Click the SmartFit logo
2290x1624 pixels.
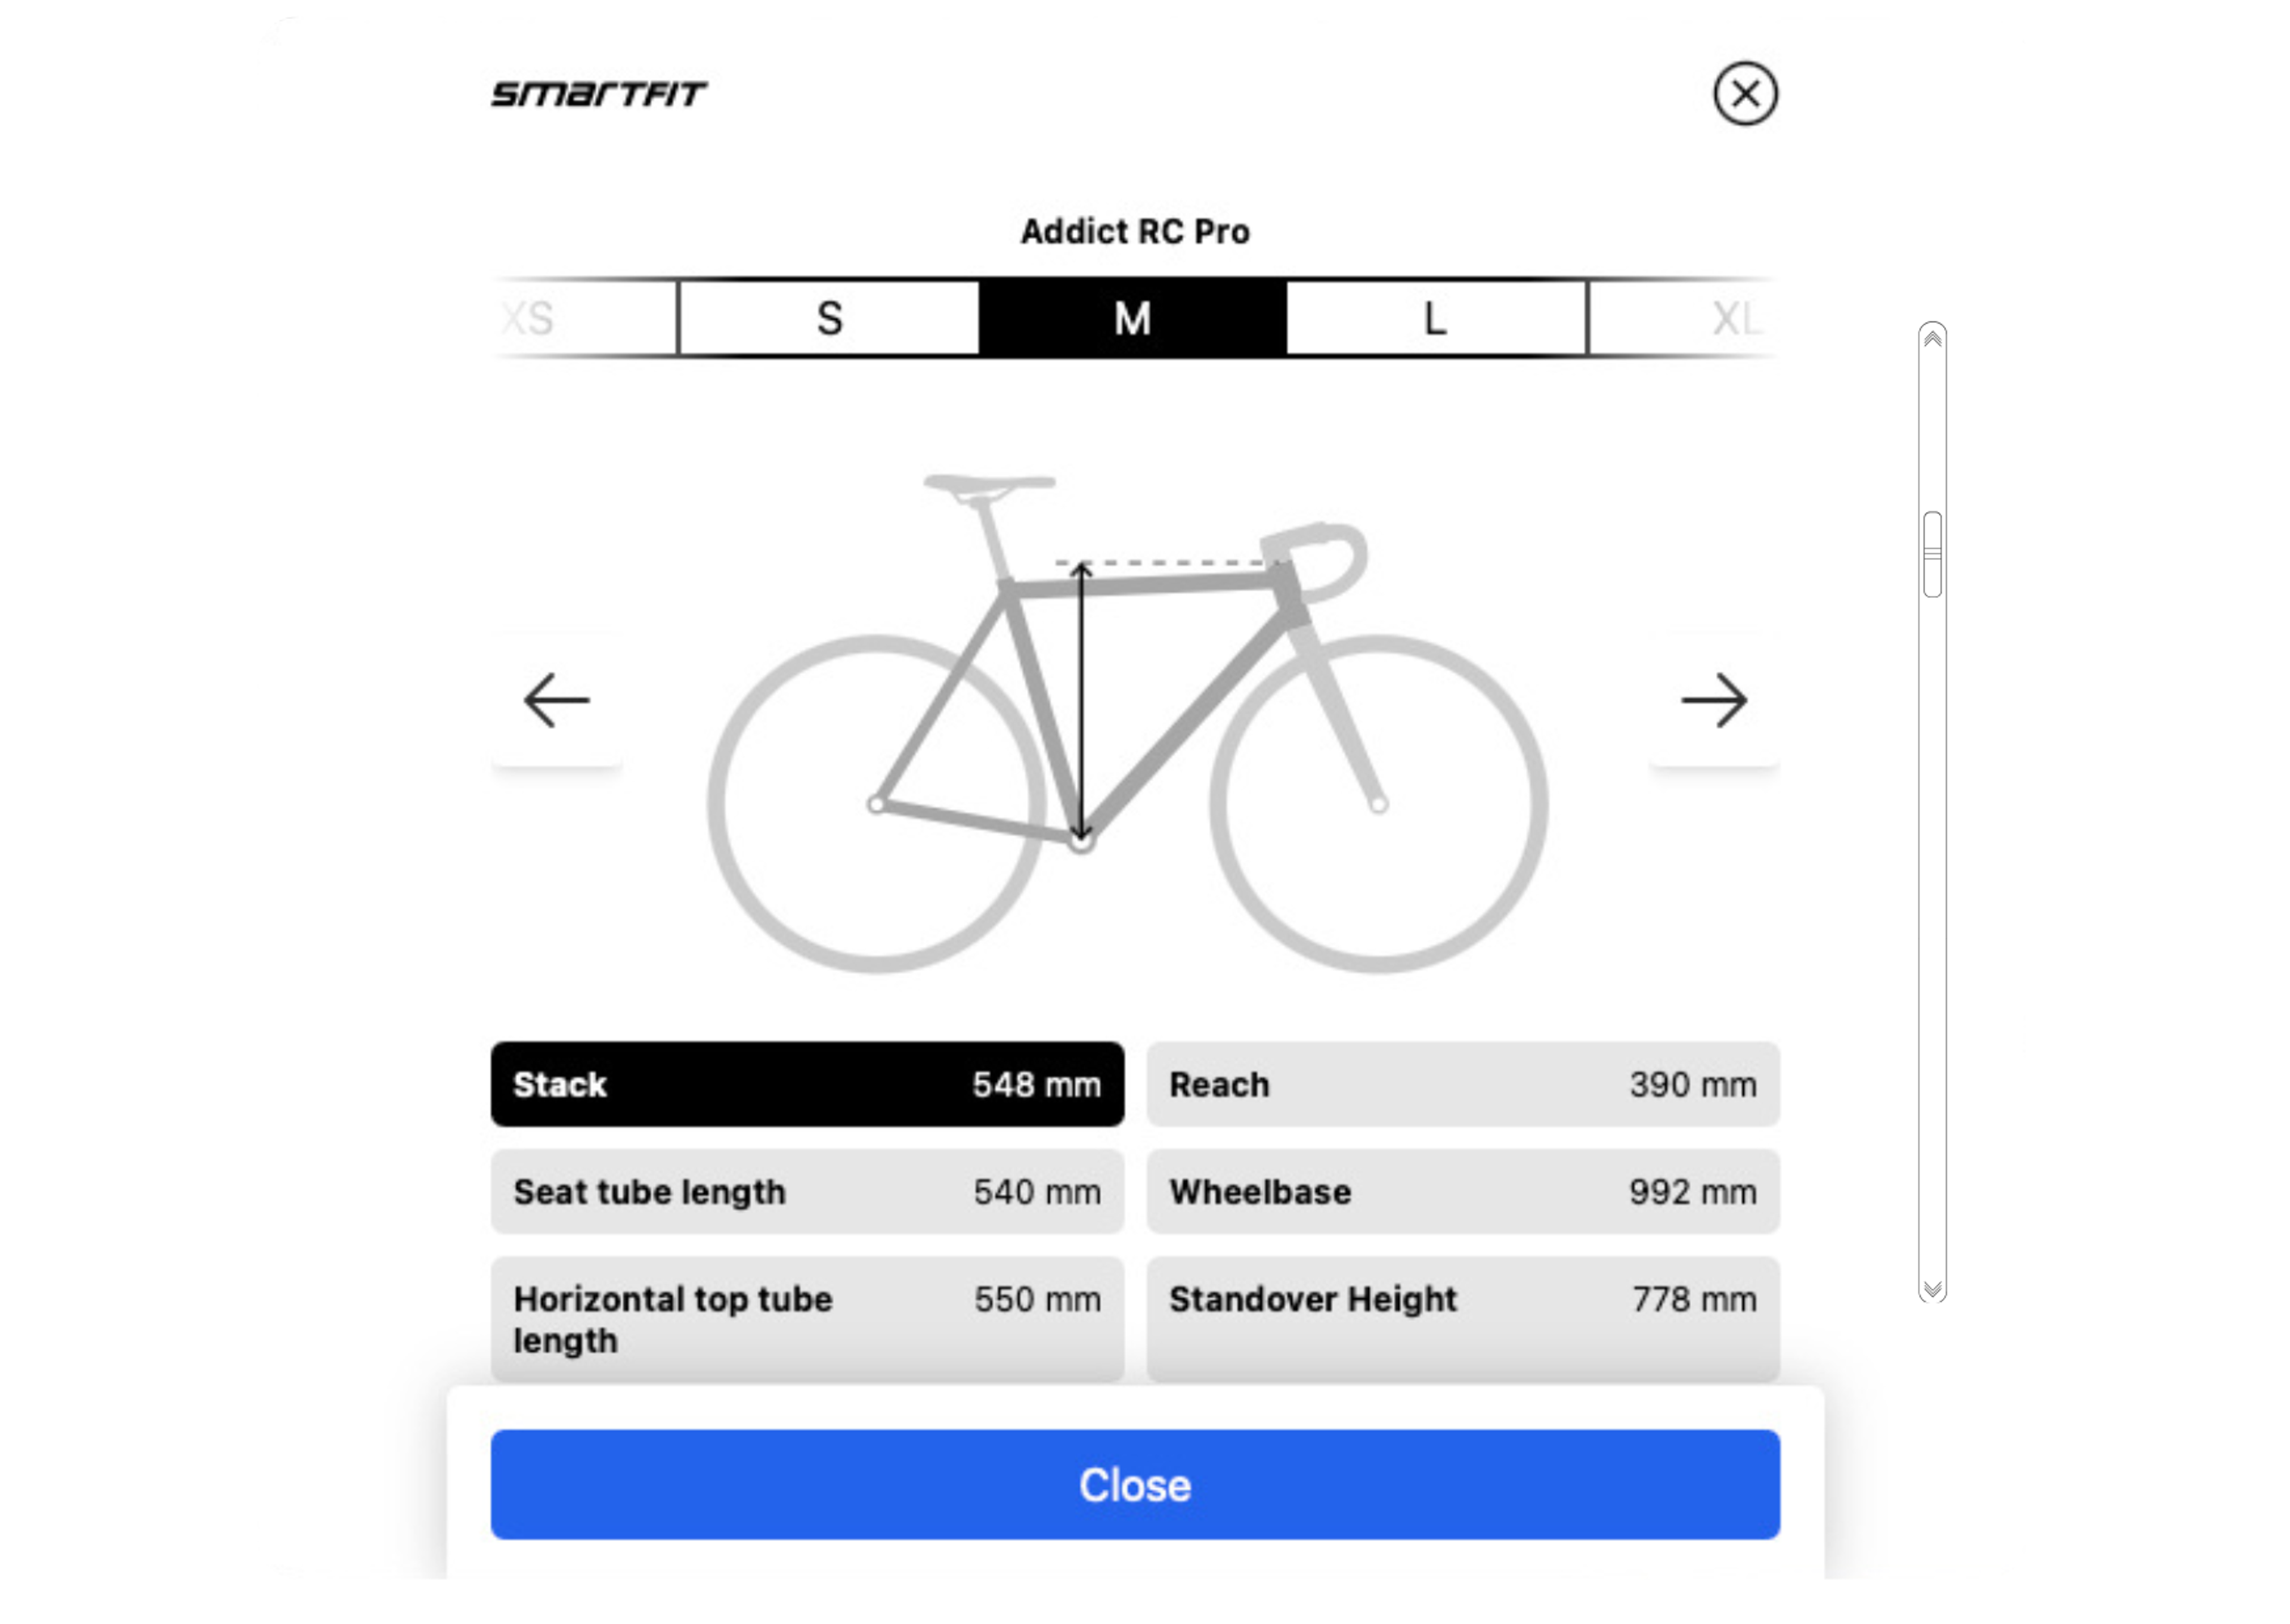[x=599, y=94]
